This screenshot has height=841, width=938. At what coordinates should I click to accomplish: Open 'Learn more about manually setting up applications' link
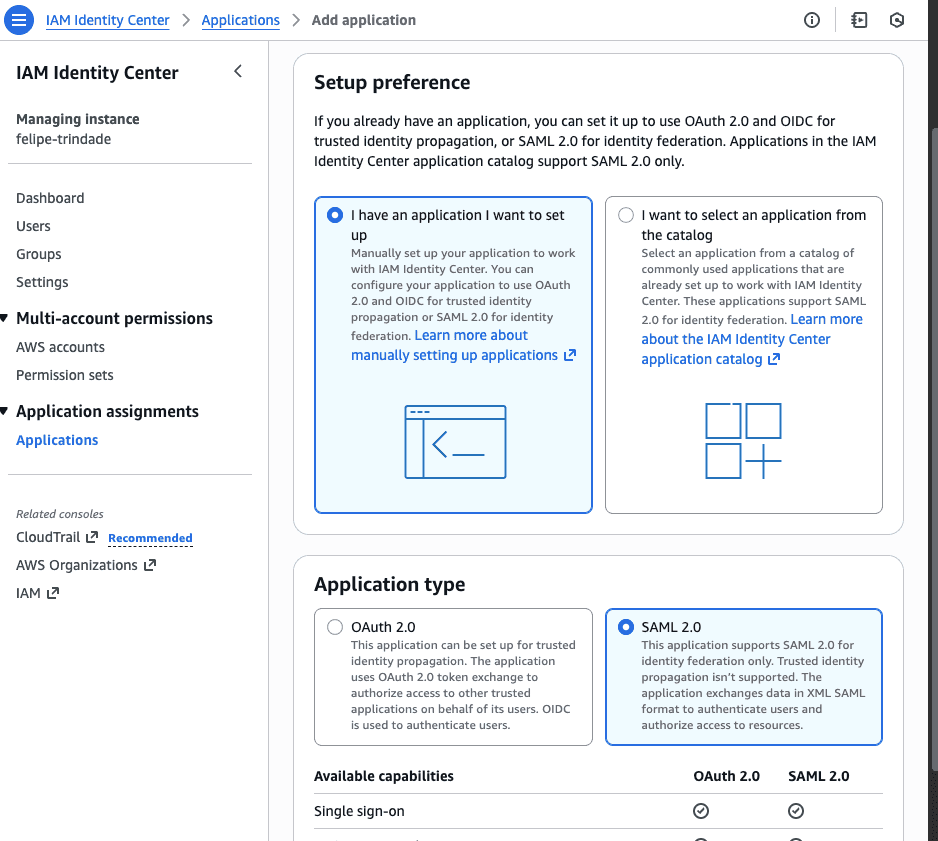(x=455, y=355)
